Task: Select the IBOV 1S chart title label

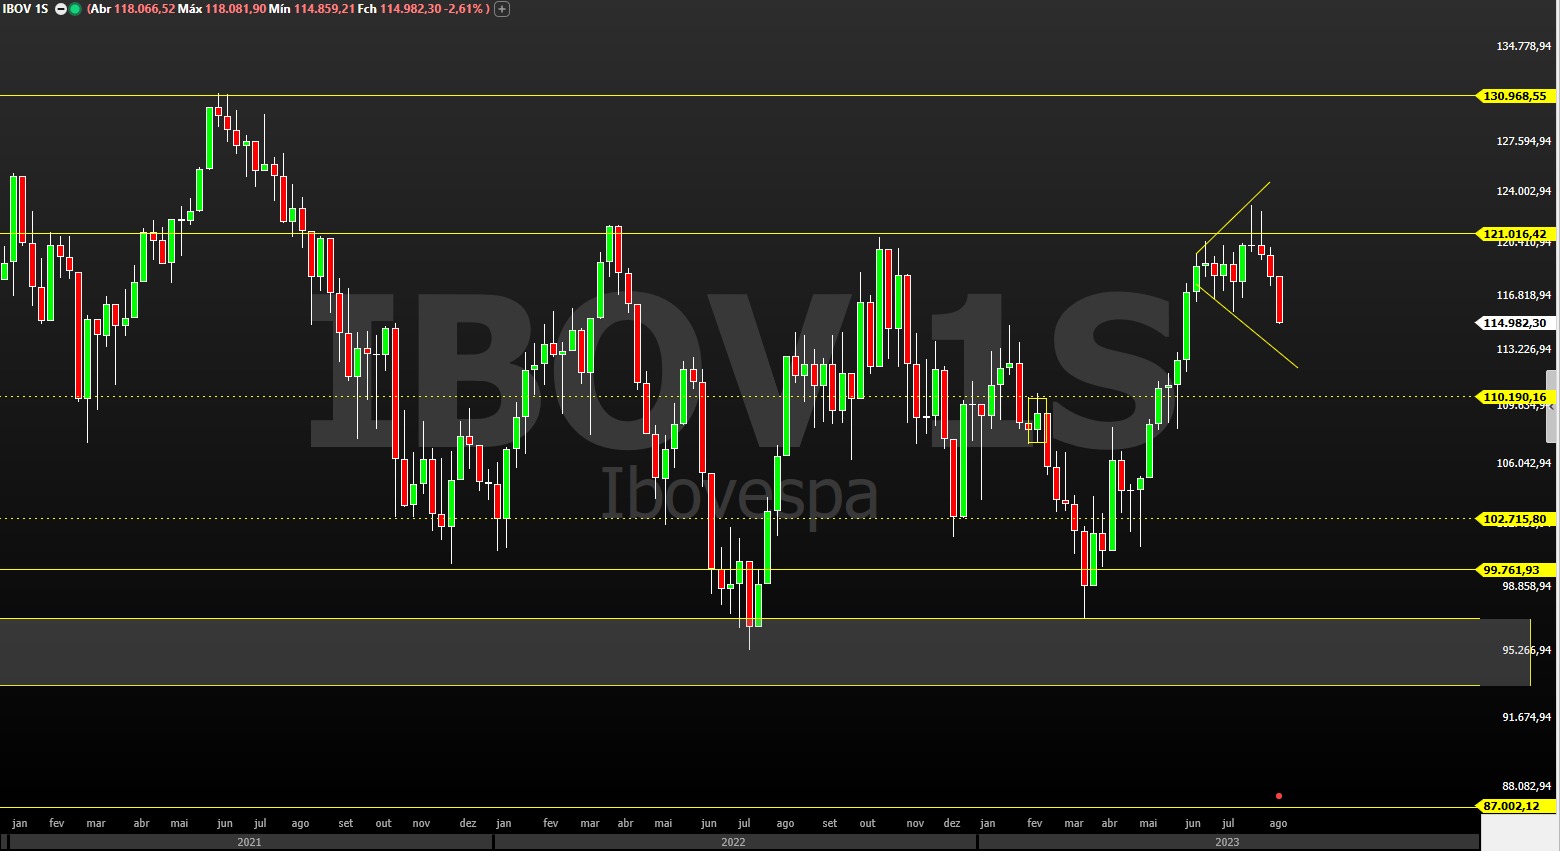Action: click(x=25, y=9)
